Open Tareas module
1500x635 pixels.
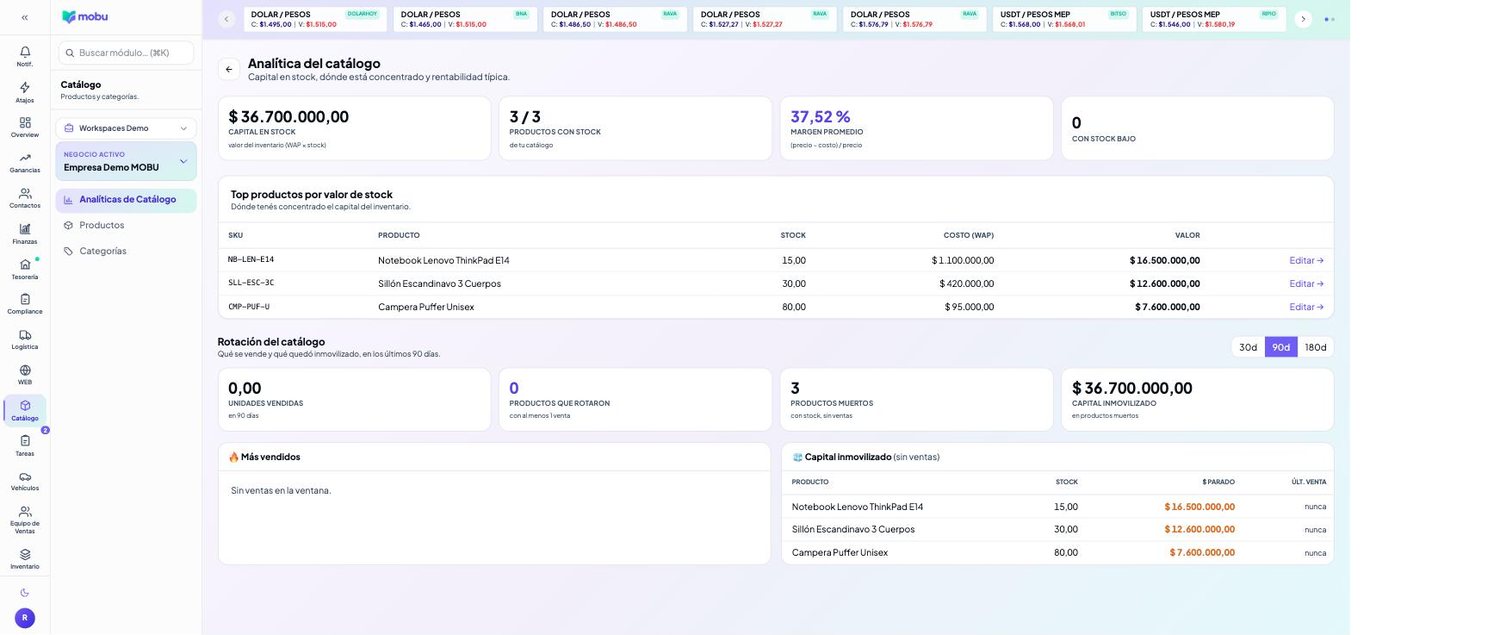(25, 446)
